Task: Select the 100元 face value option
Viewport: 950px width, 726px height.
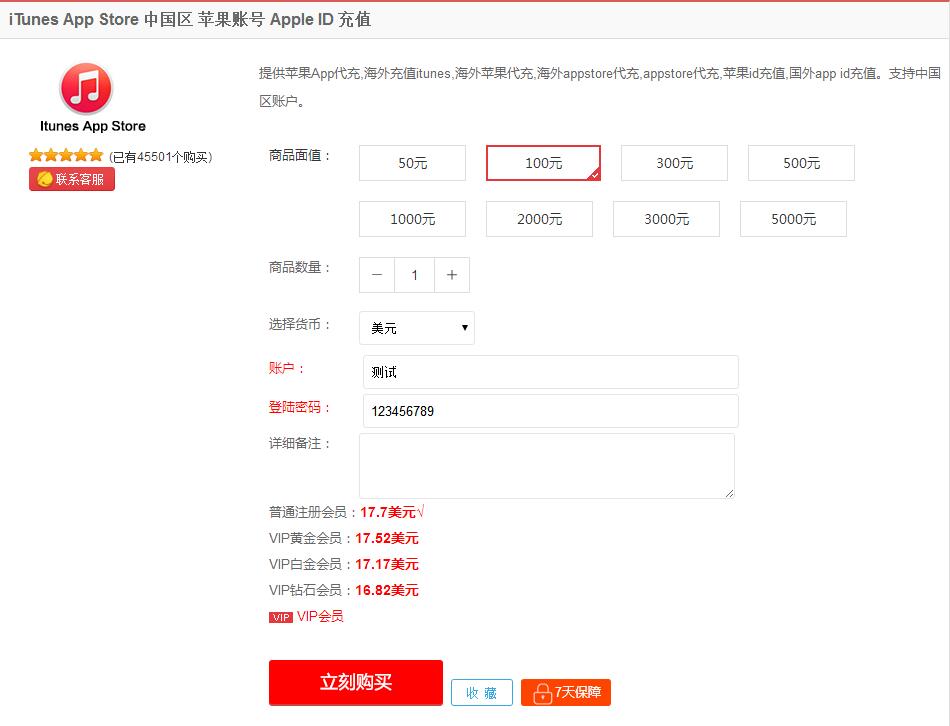Action: 543,163
